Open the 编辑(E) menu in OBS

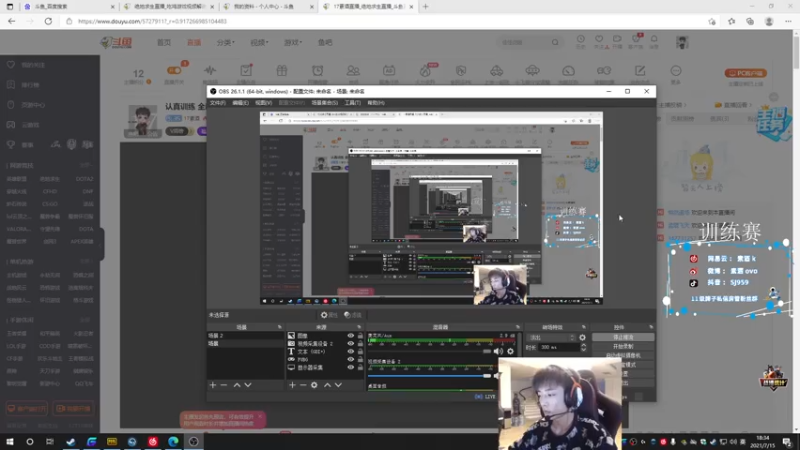tap(240, 103)
